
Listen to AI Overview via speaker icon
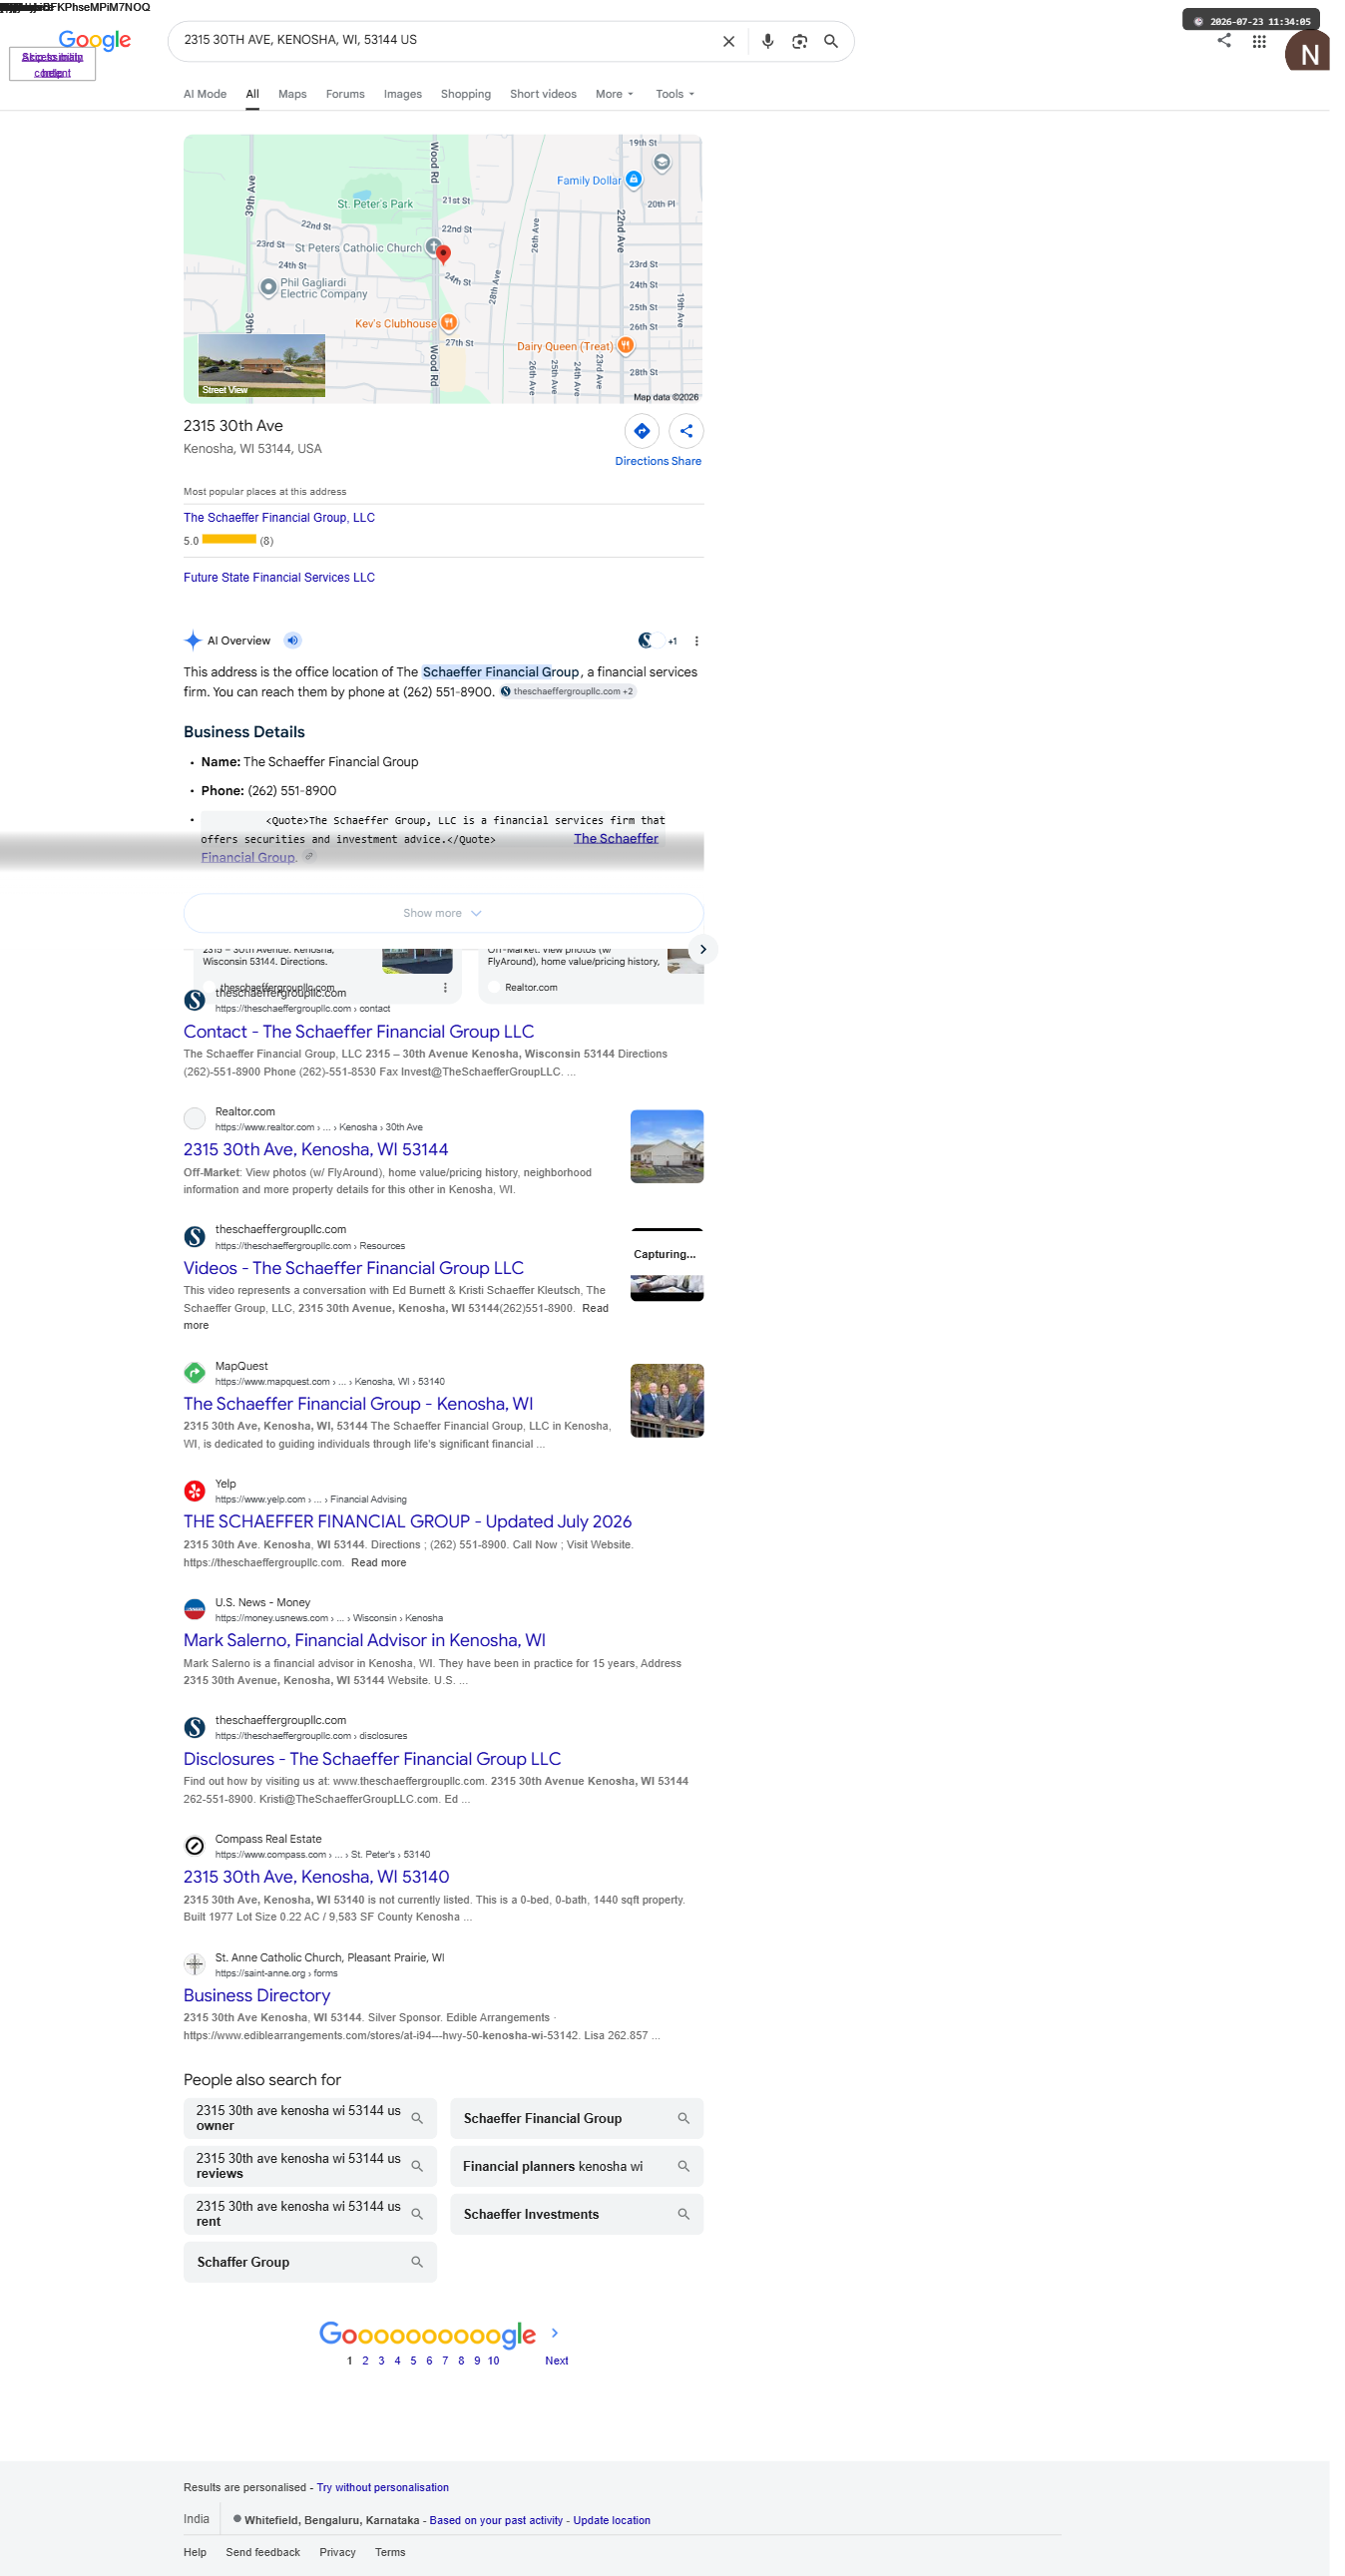[292, 640]
